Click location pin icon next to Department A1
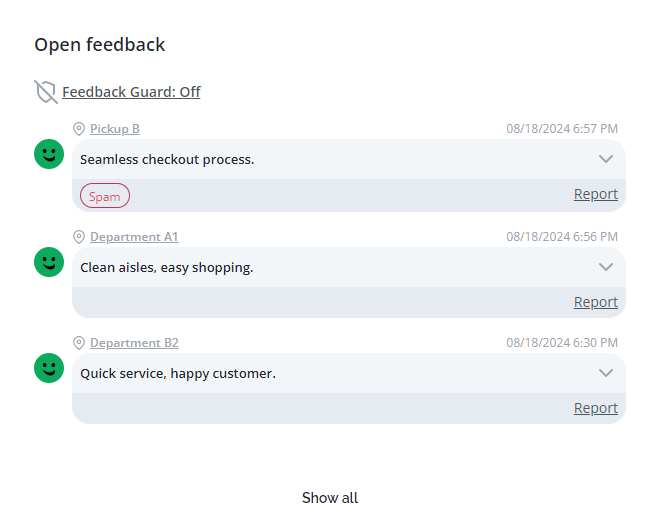Viewport: 656px width, 530px height. pyautogui.click(x=79, y=237)
